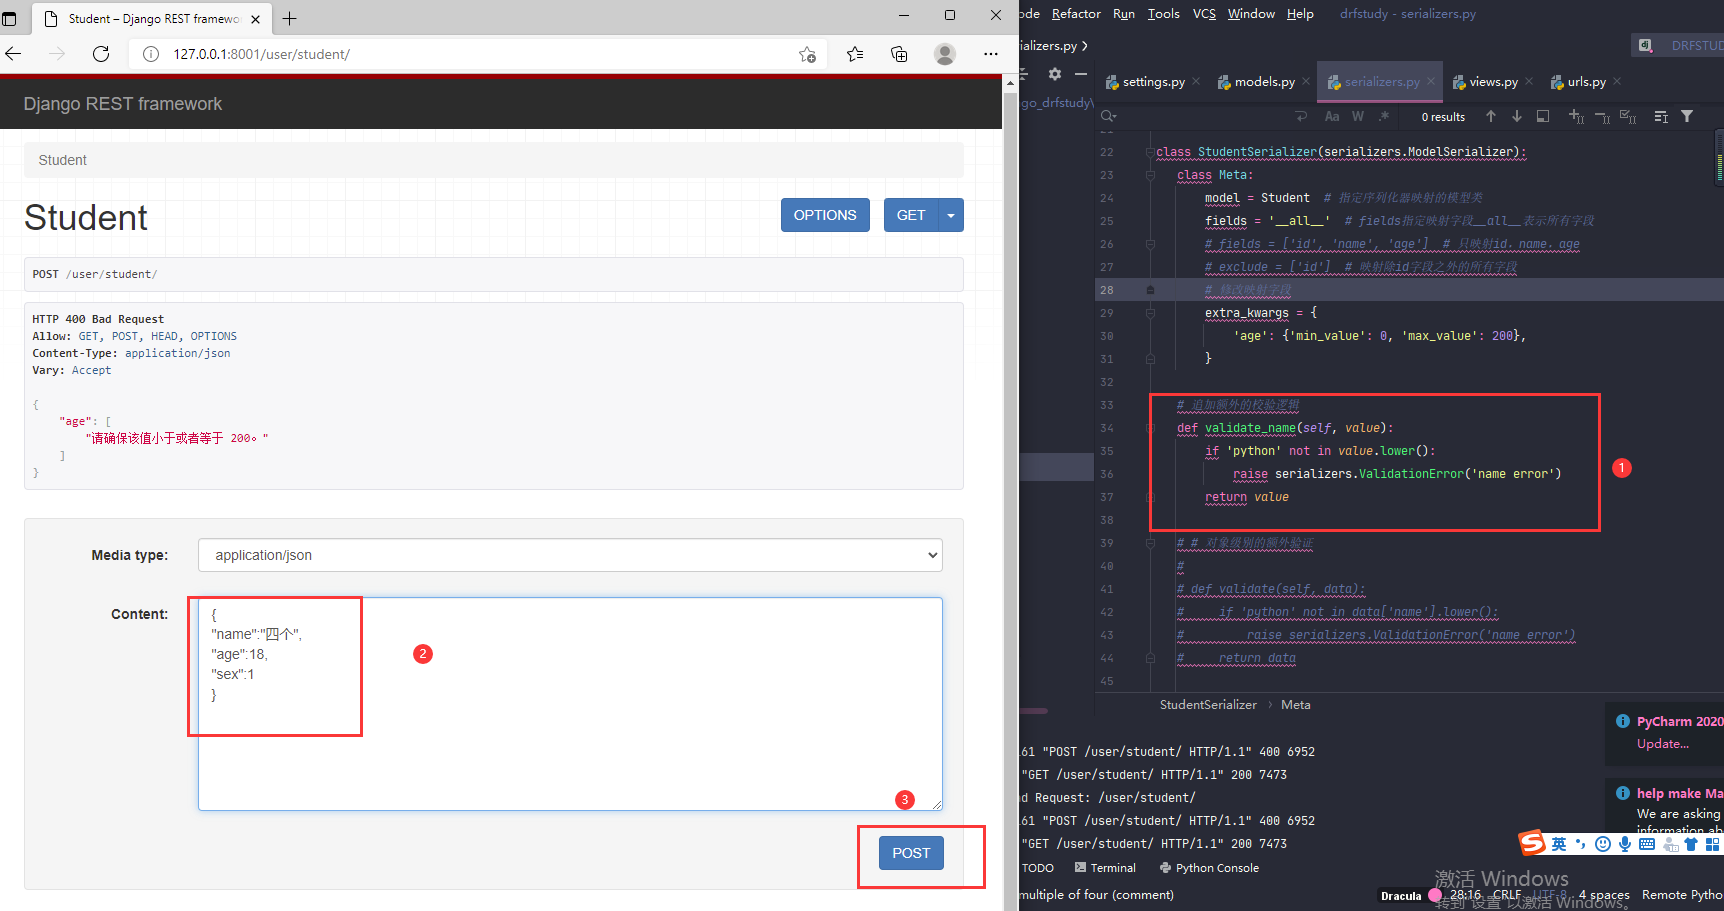Close the Student Django REST framework tab

point(255,19)
